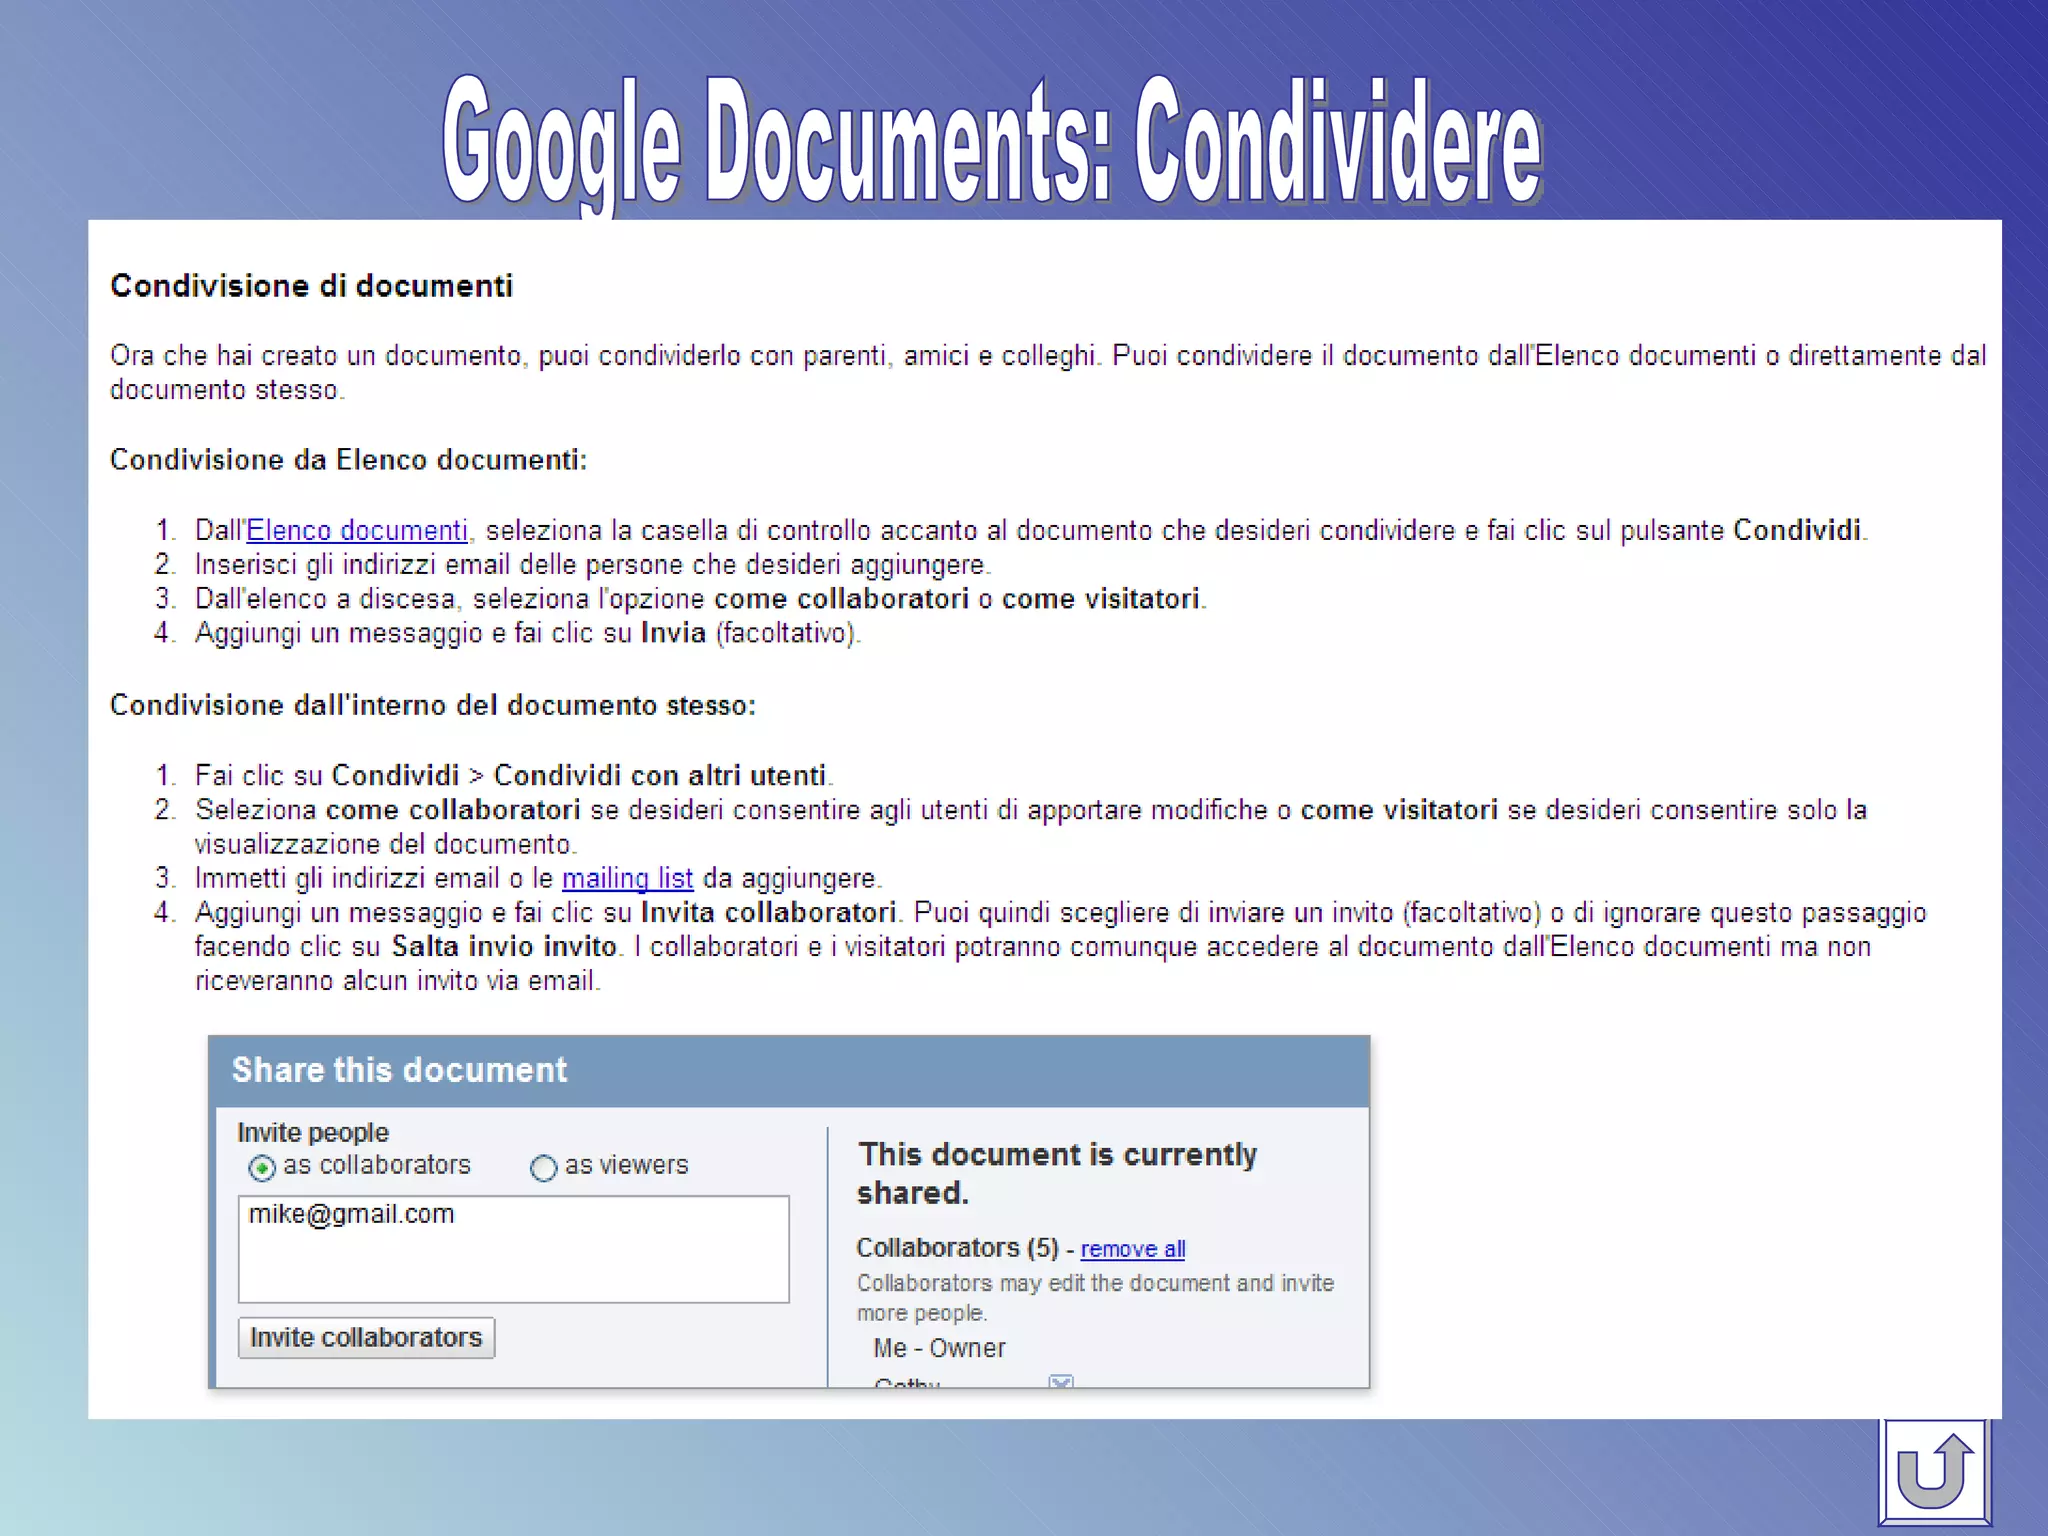
Task: Click the return arrow icon on the slide
Action: point(1934,1471)
